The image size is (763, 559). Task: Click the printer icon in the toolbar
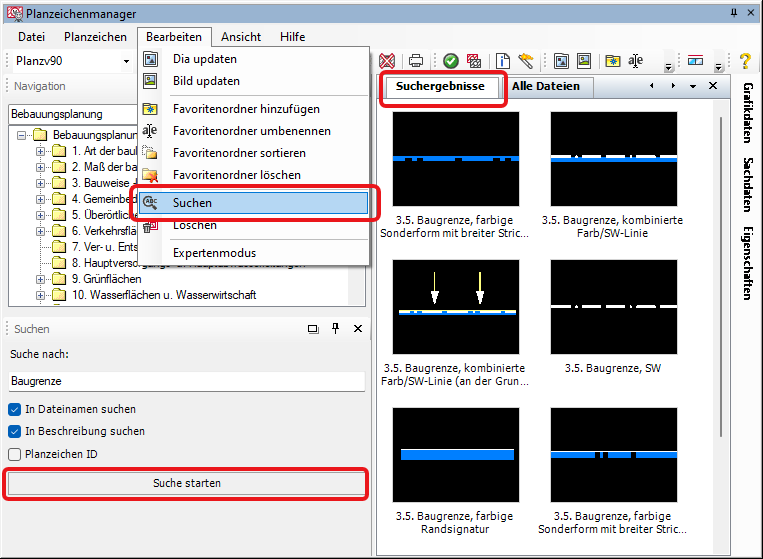(415, 61)
